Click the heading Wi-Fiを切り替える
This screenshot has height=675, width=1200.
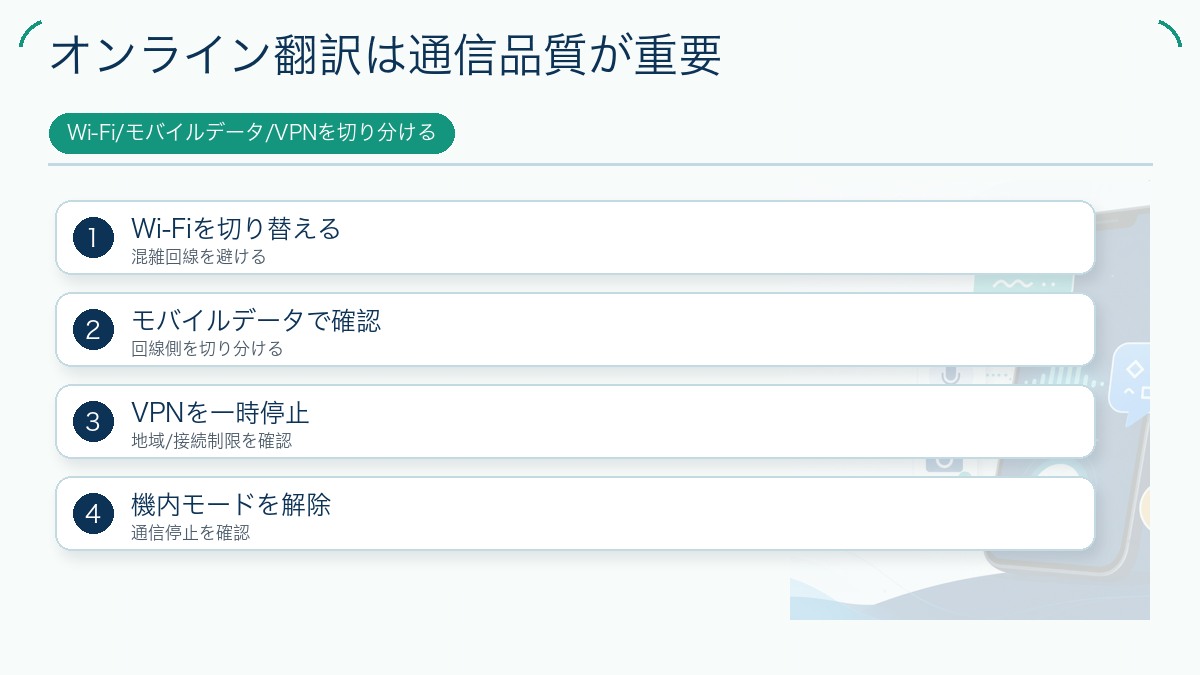point(236,229)
